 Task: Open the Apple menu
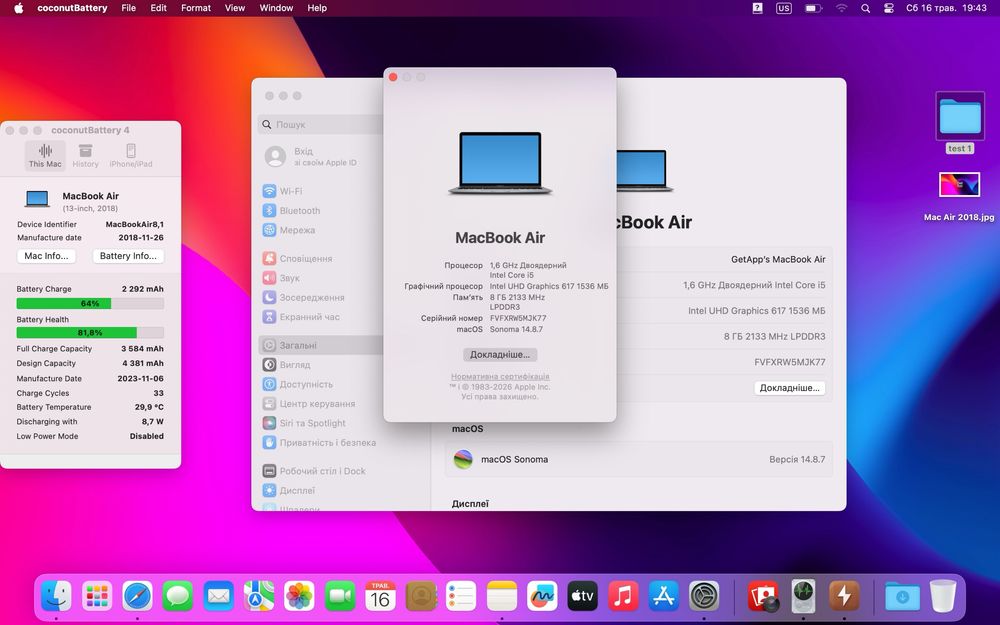click(x=18, y=8)
